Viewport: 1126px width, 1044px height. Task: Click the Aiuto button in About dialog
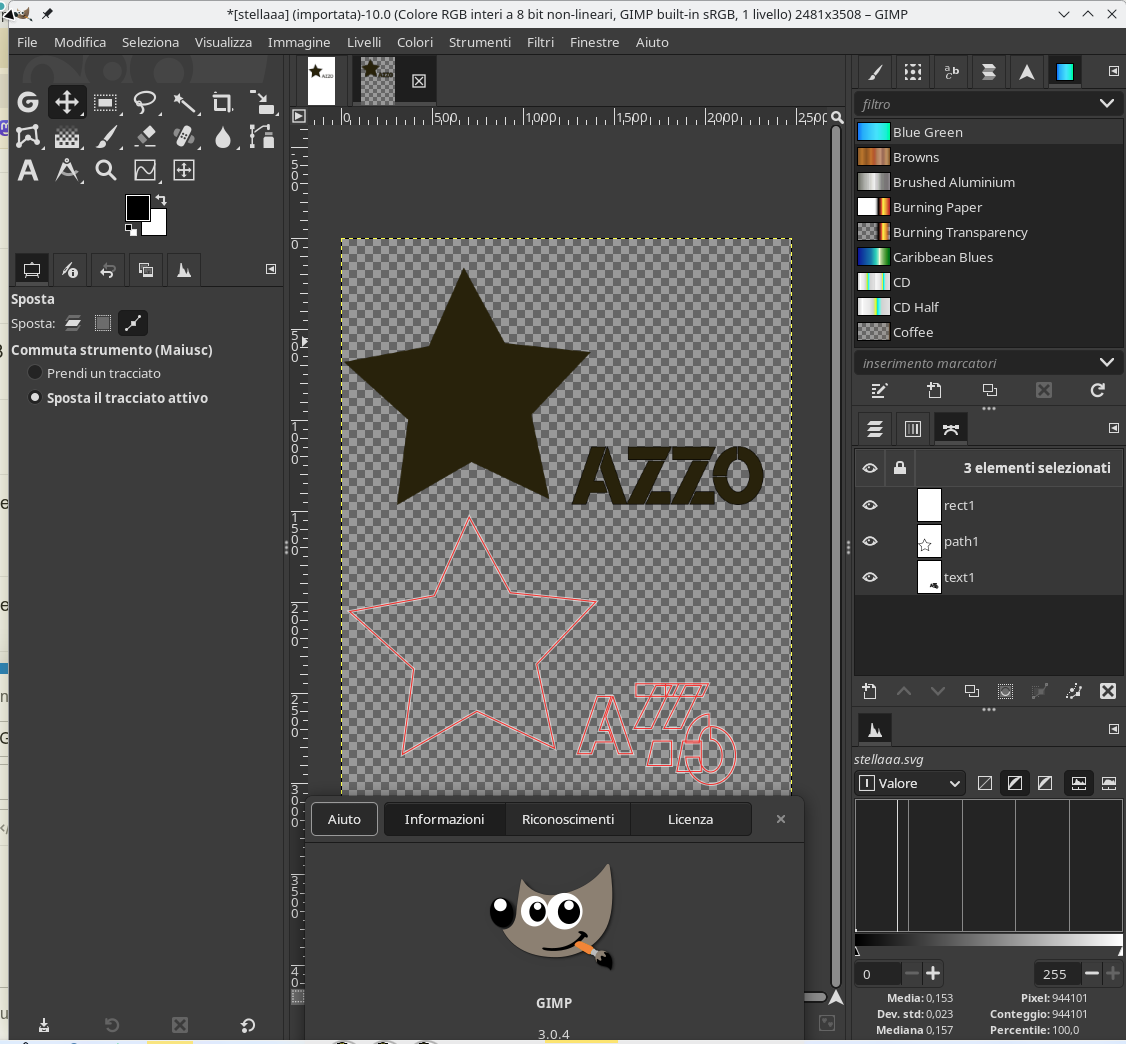pyautogui.click(x=344, y=819)
